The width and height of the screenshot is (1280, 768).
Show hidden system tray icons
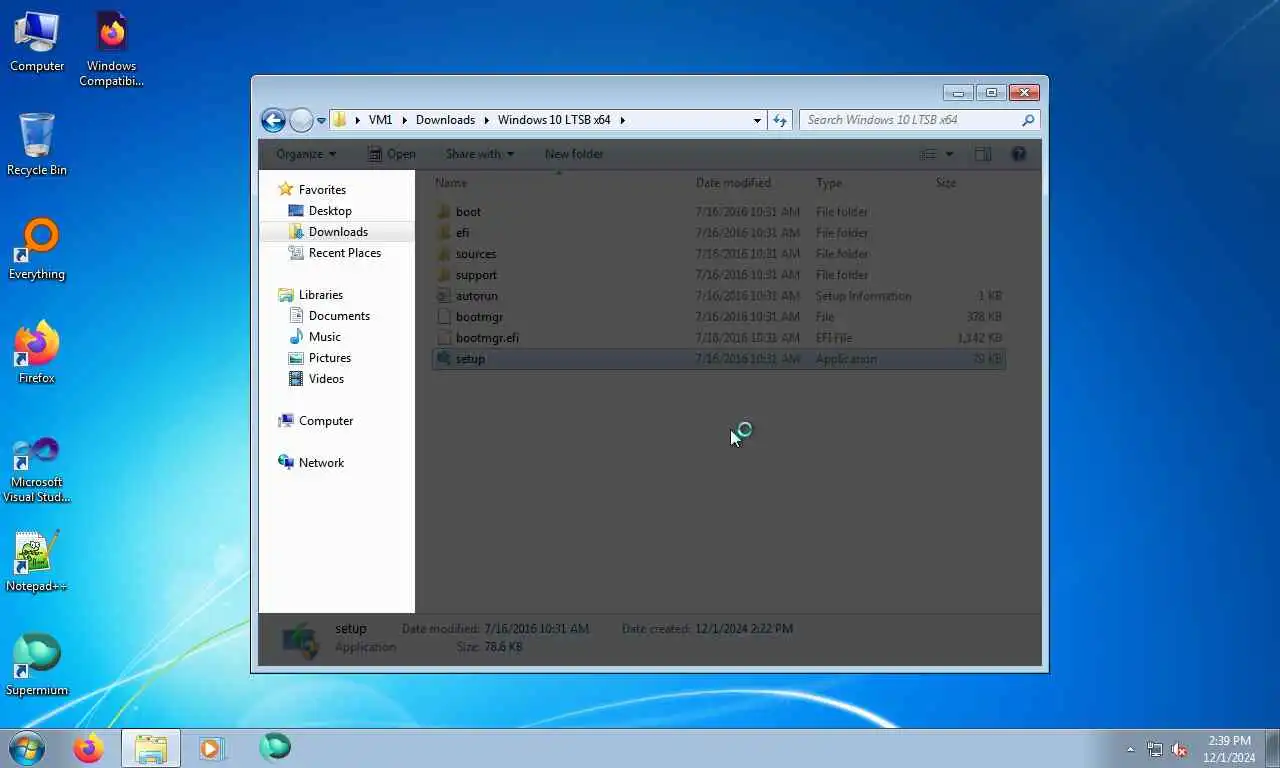(1130, 749)
